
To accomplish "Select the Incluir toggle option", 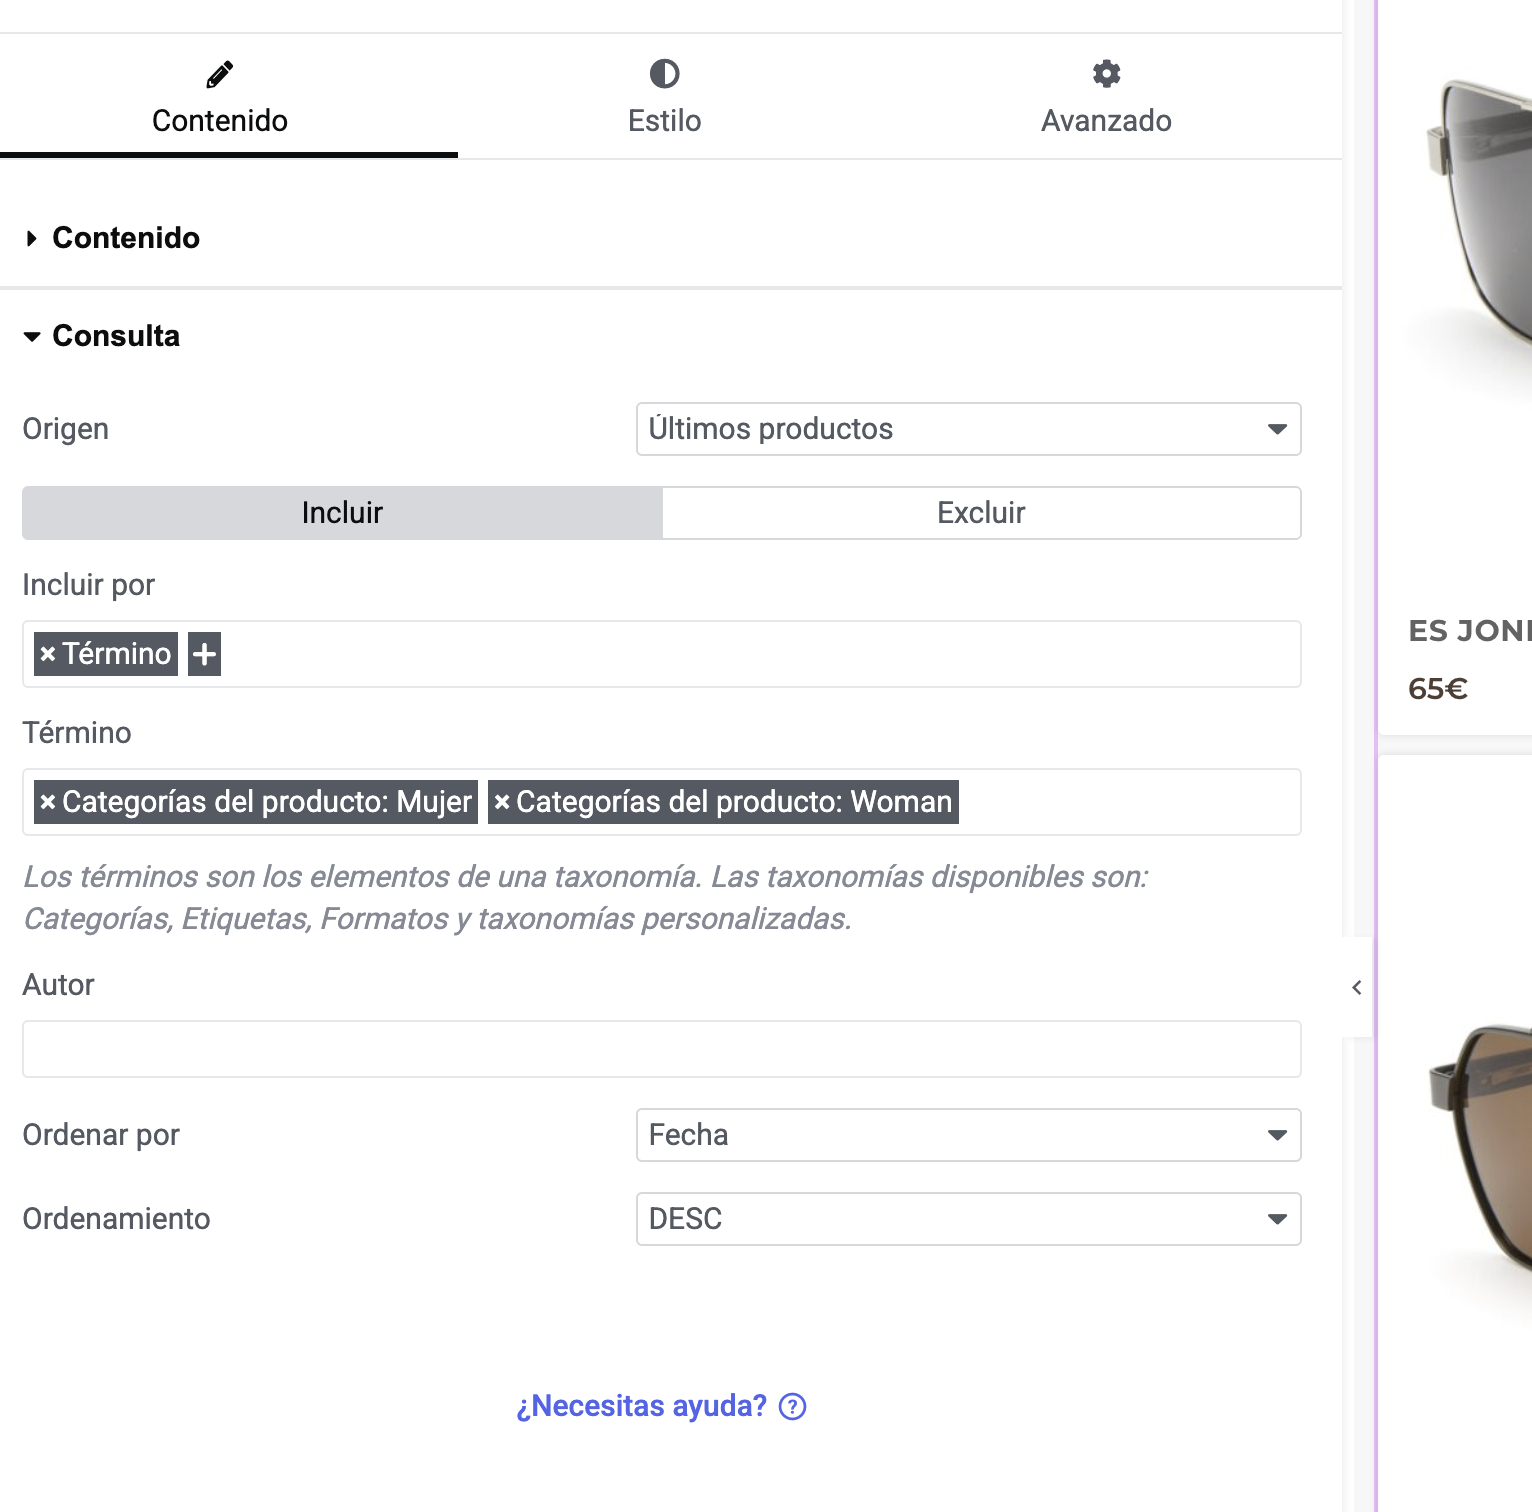I will click(x=342, y=513).
